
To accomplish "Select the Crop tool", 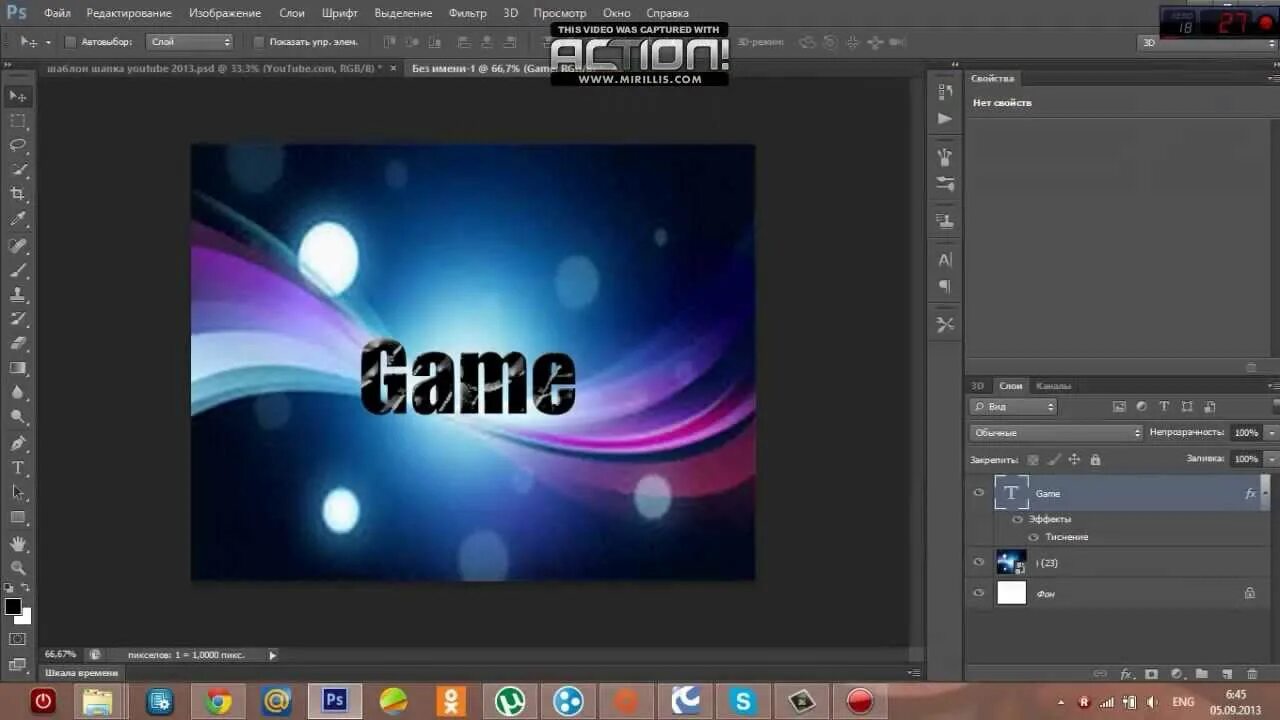I will point(18,194).
